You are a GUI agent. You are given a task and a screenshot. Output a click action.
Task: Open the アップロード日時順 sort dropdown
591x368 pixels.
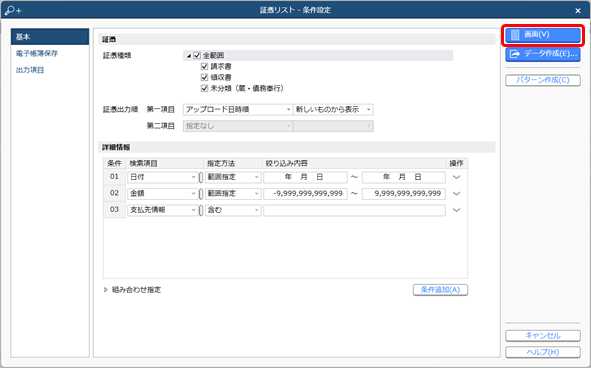[x=238, y=109]
